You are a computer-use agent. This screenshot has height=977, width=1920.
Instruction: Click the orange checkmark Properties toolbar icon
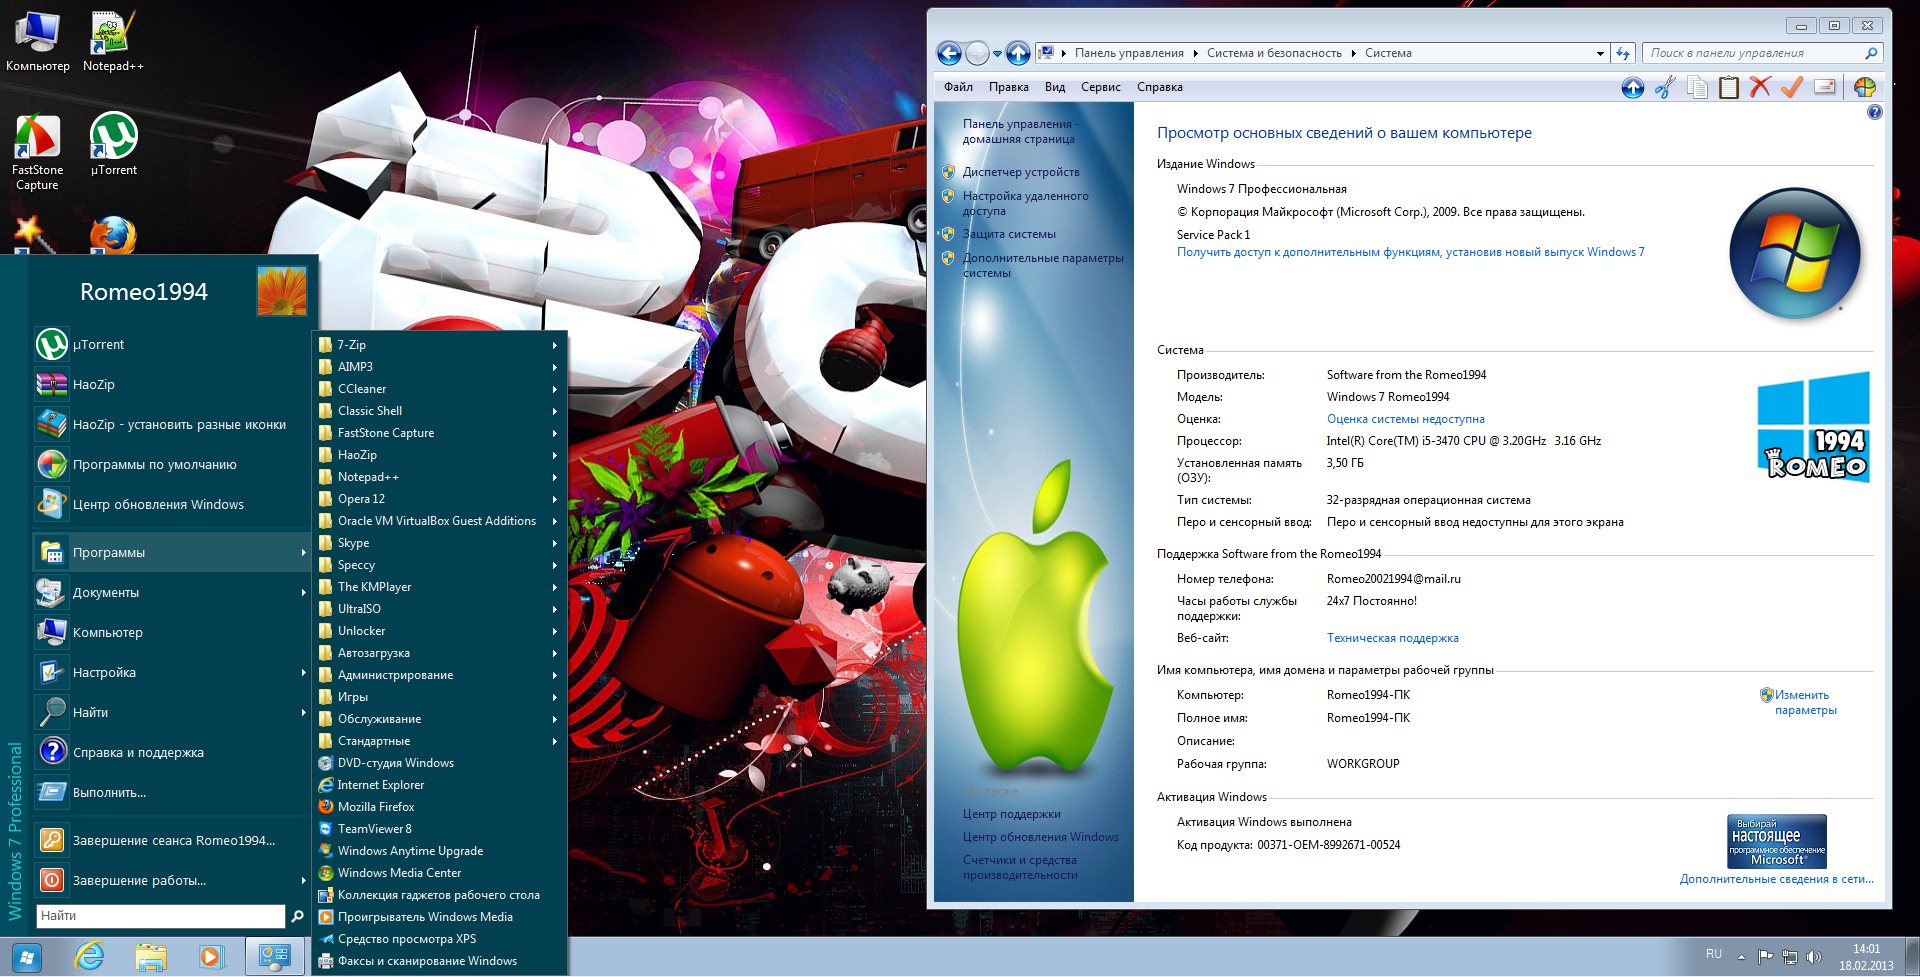coord(1792,88)
